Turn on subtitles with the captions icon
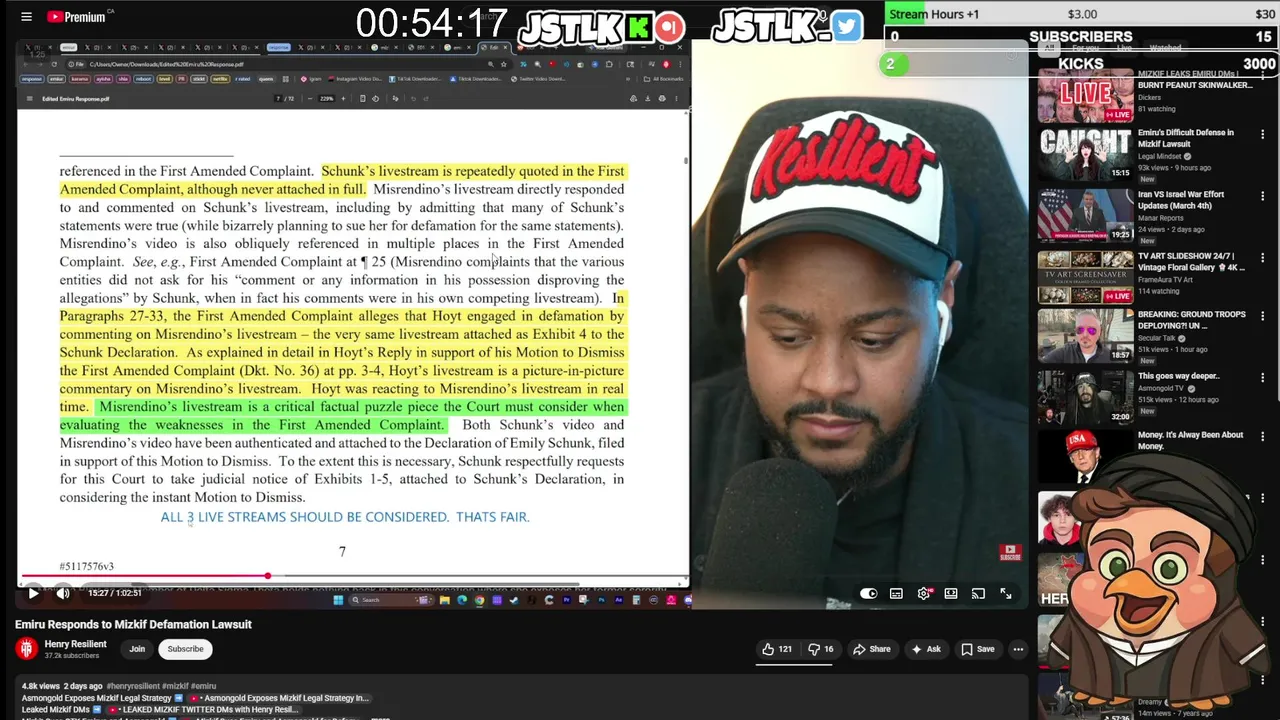The width and height of the screenshot is (1280, 720). click(896, 594)
